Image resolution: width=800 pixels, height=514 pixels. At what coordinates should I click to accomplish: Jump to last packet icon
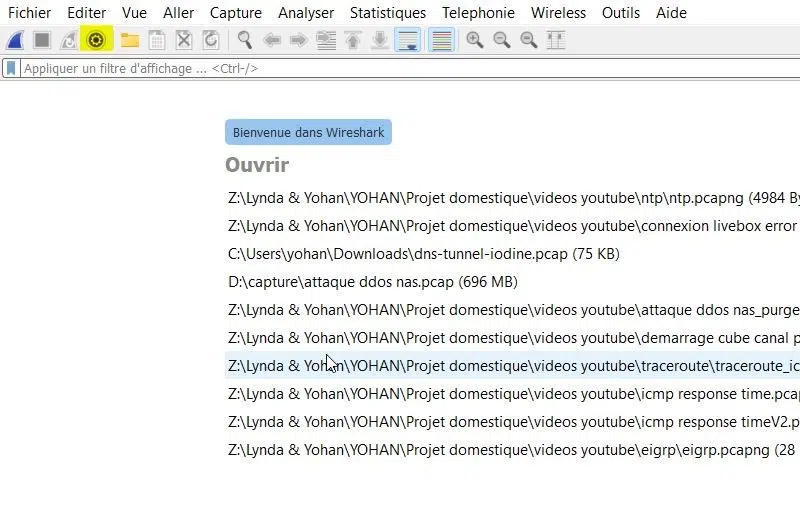[380, 40]
